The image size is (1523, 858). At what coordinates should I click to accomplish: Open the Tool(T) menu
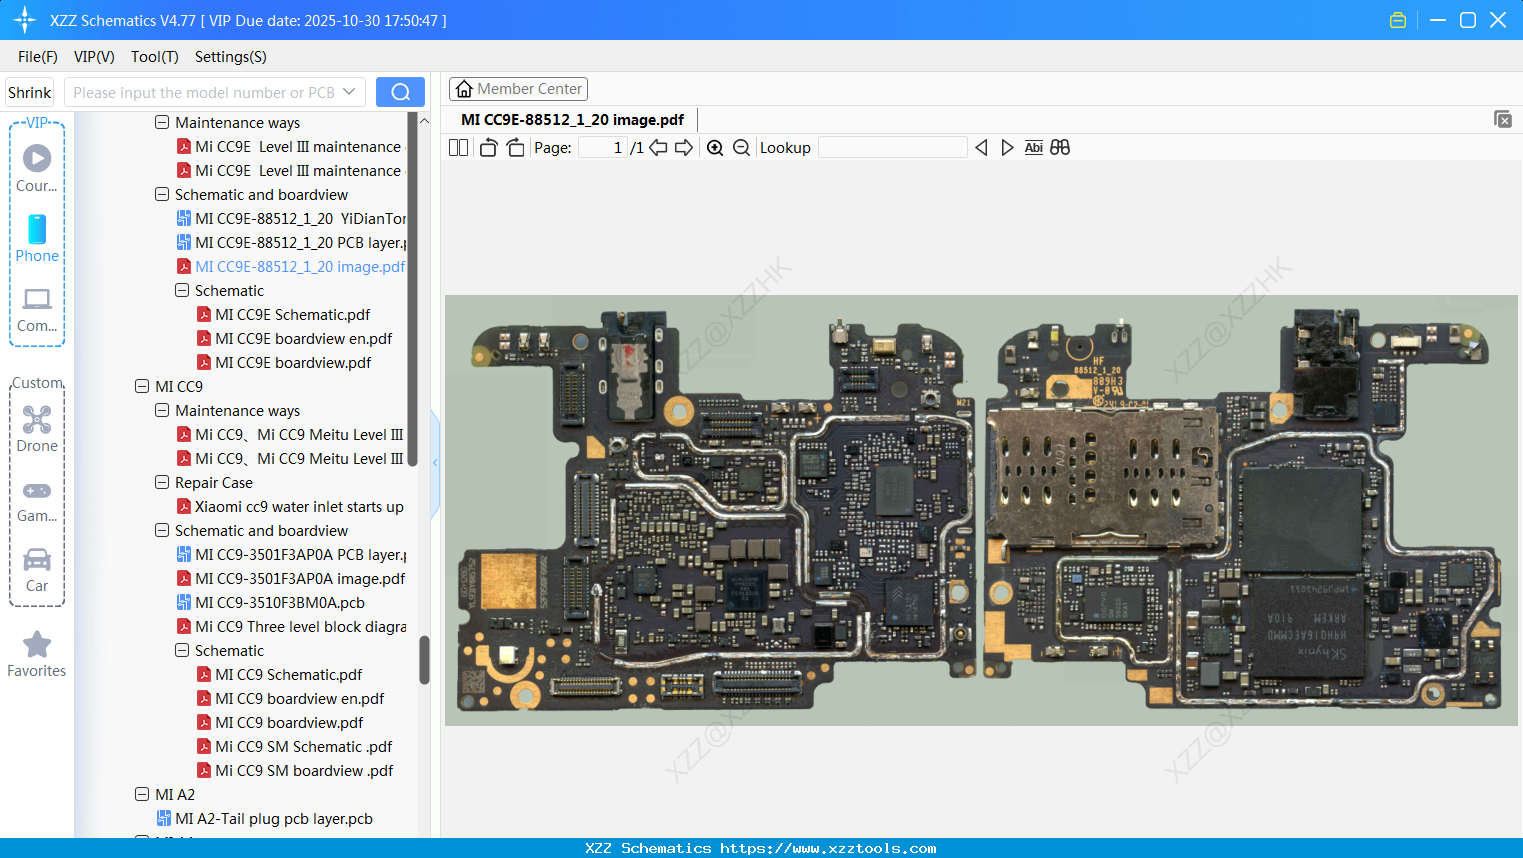click(154, 57)
